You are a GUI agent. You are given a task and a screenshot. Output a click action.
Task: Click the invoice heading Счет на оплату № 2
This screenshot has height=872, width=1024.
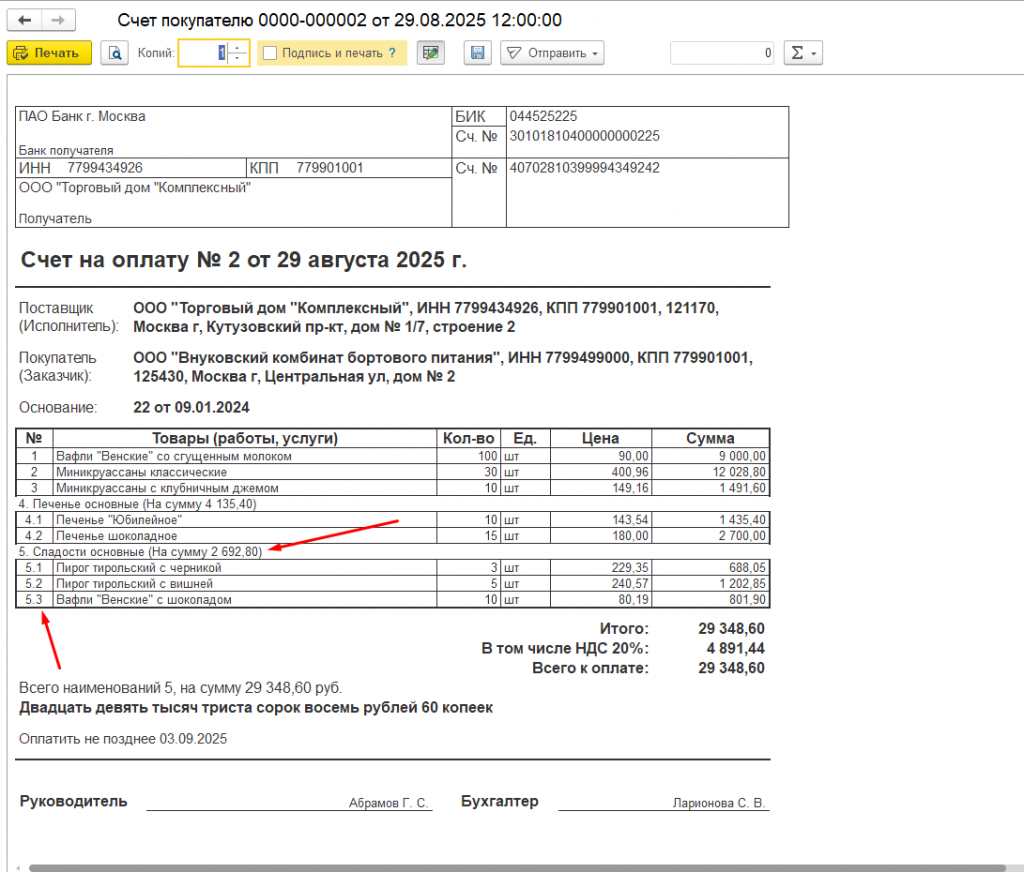(244, 260)
